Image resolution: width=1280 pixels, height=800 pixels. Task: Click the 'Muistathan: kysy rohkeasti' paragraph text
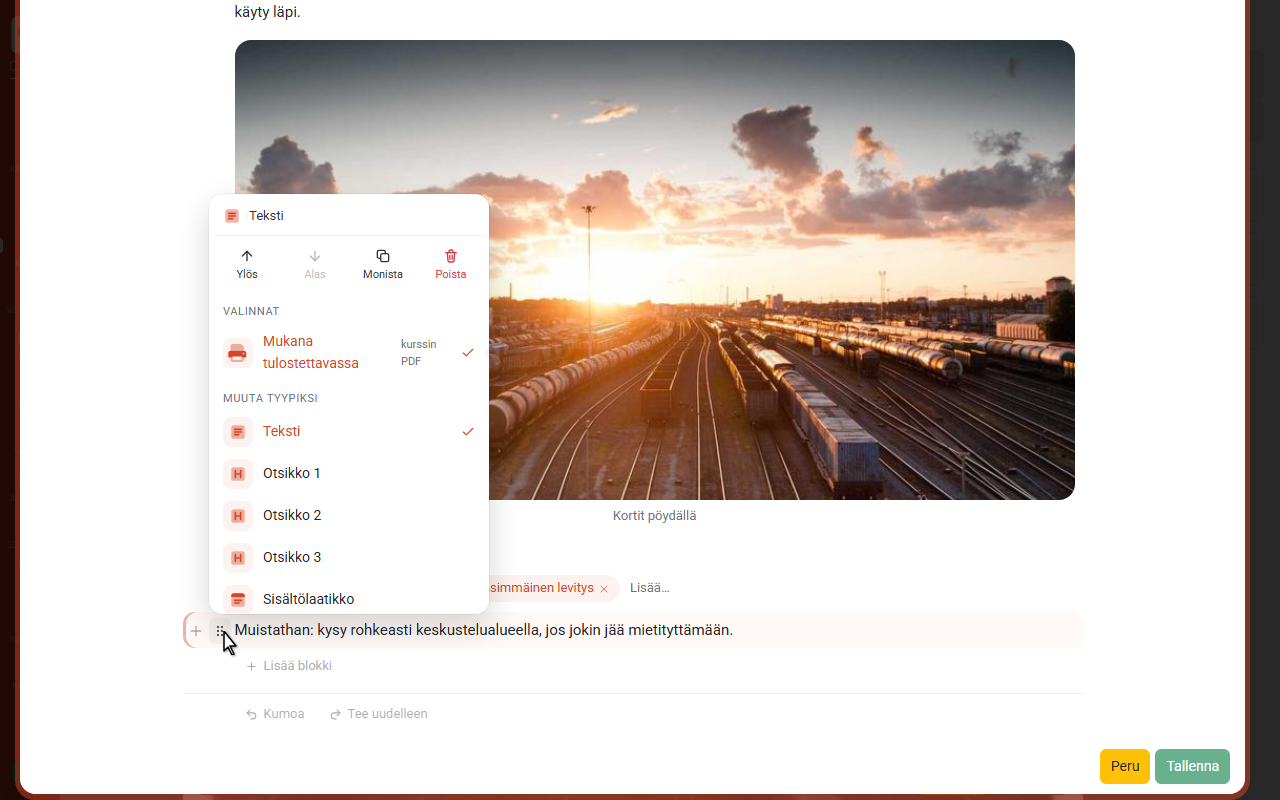484,630
